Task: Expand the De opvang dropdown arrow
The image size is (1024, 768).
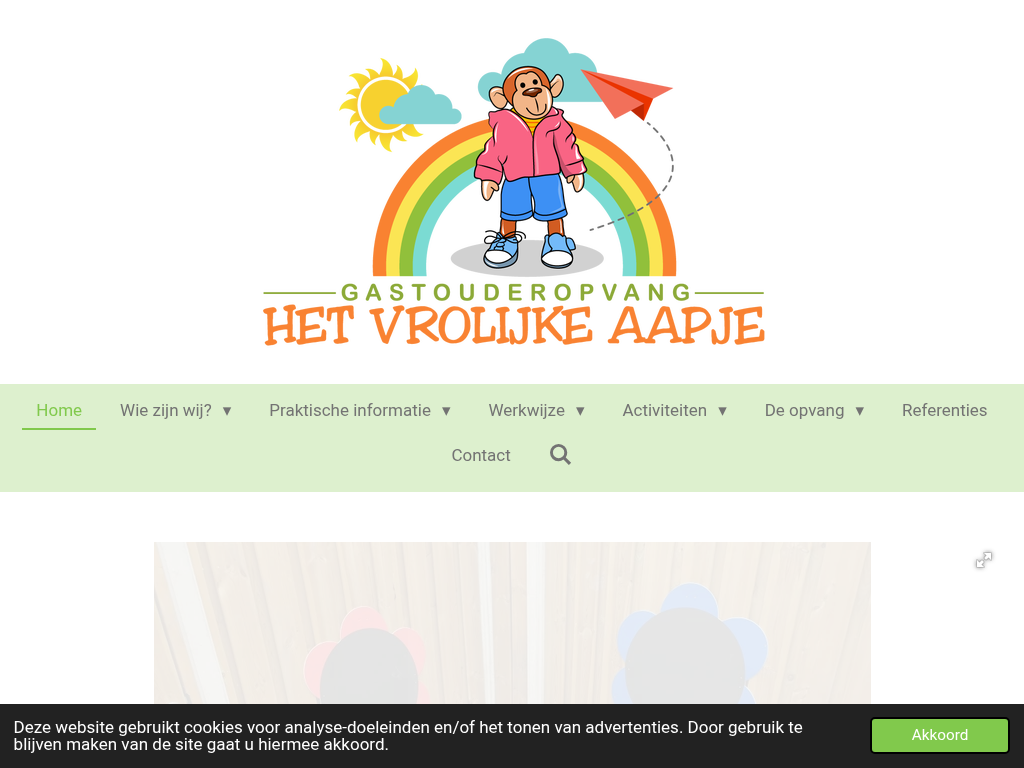Action: (859, 411)
